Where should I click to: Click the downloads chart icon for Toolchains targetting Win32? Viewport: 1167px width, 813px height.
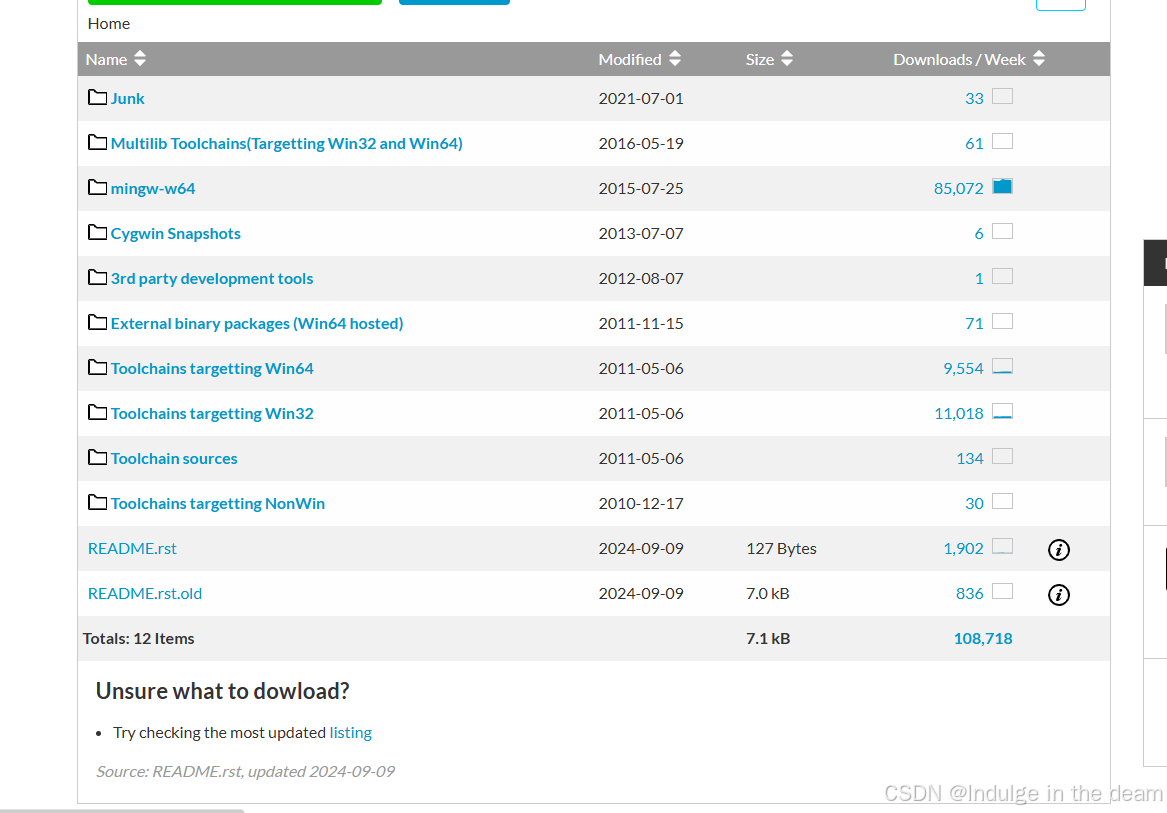[1002, 412]
